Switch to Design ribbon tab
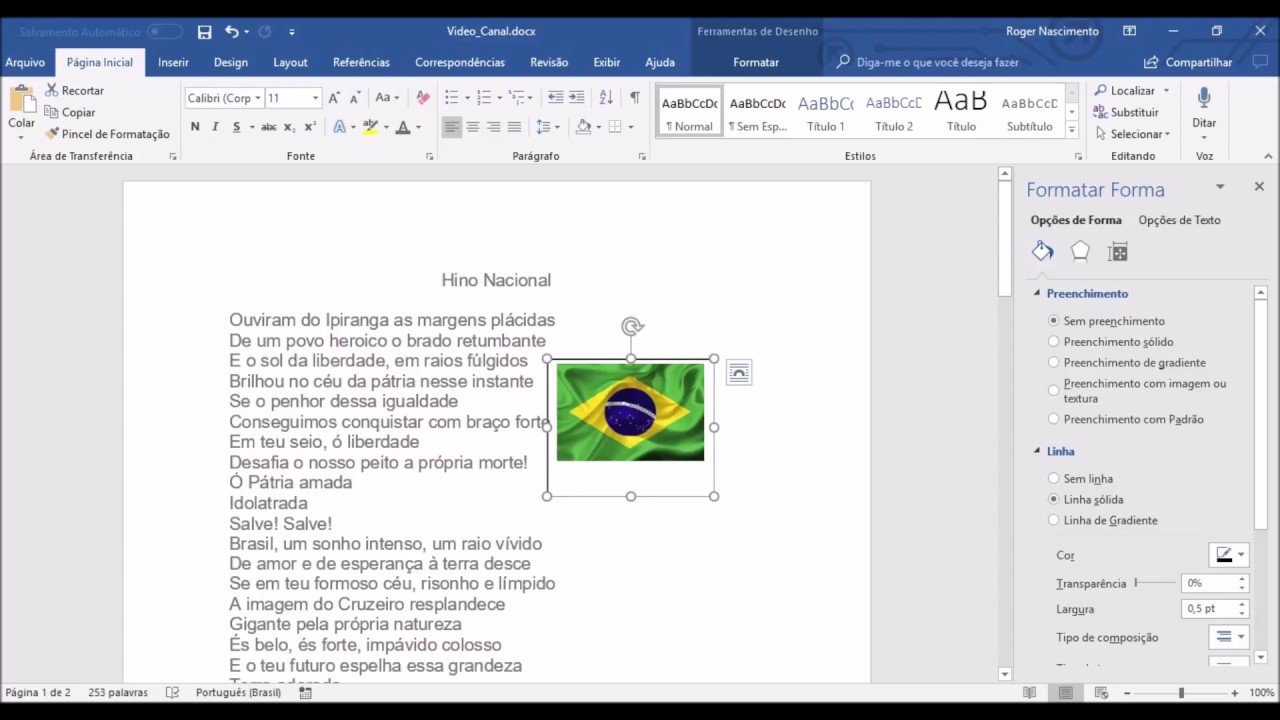1280x720 pixels. tap(231, 62)
